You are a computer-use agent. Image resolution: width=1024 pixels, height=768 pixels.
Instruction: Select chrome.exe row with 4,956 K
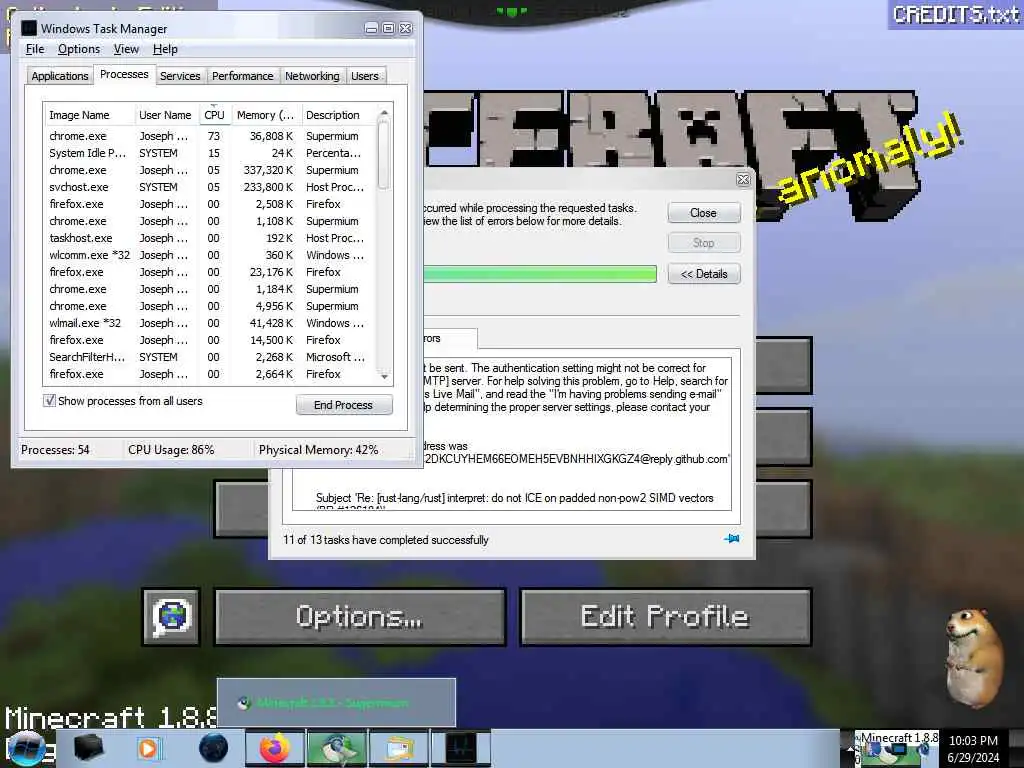[x=210, y=306]
